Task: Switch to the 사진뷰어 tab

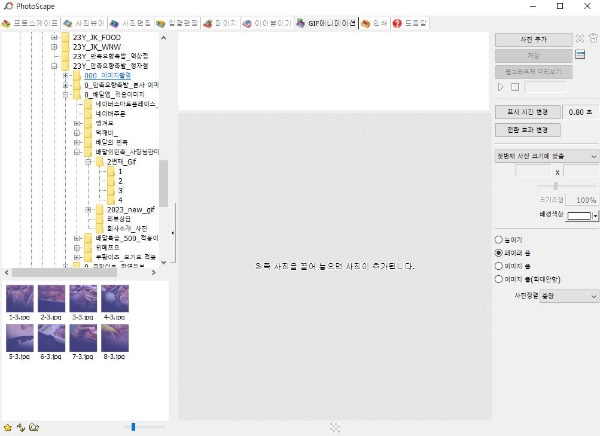Action: point(84,23)
